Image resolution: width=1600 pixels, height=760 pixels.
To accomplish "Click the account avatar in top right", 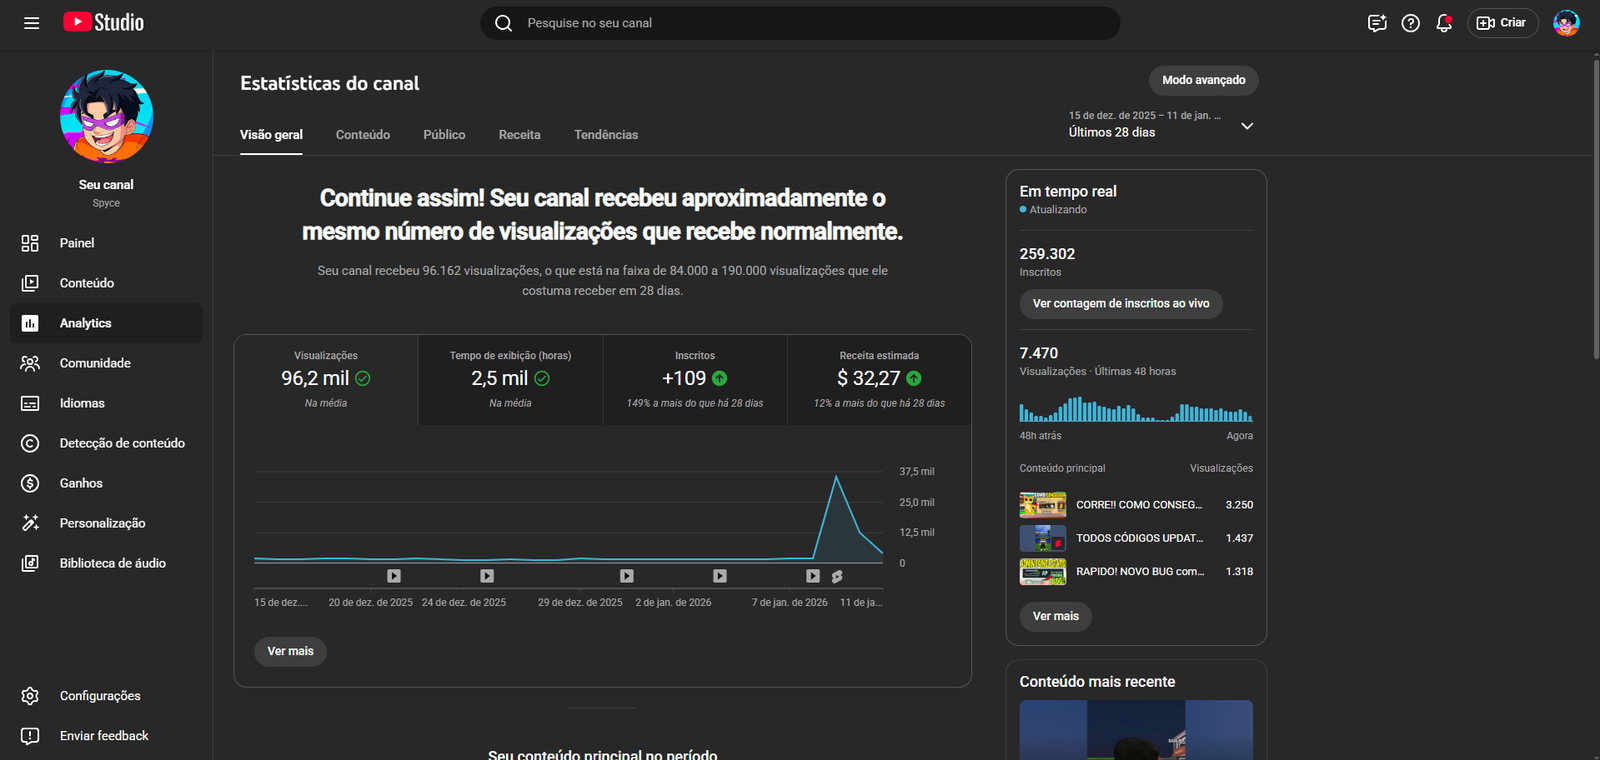I will [1565, 23].
